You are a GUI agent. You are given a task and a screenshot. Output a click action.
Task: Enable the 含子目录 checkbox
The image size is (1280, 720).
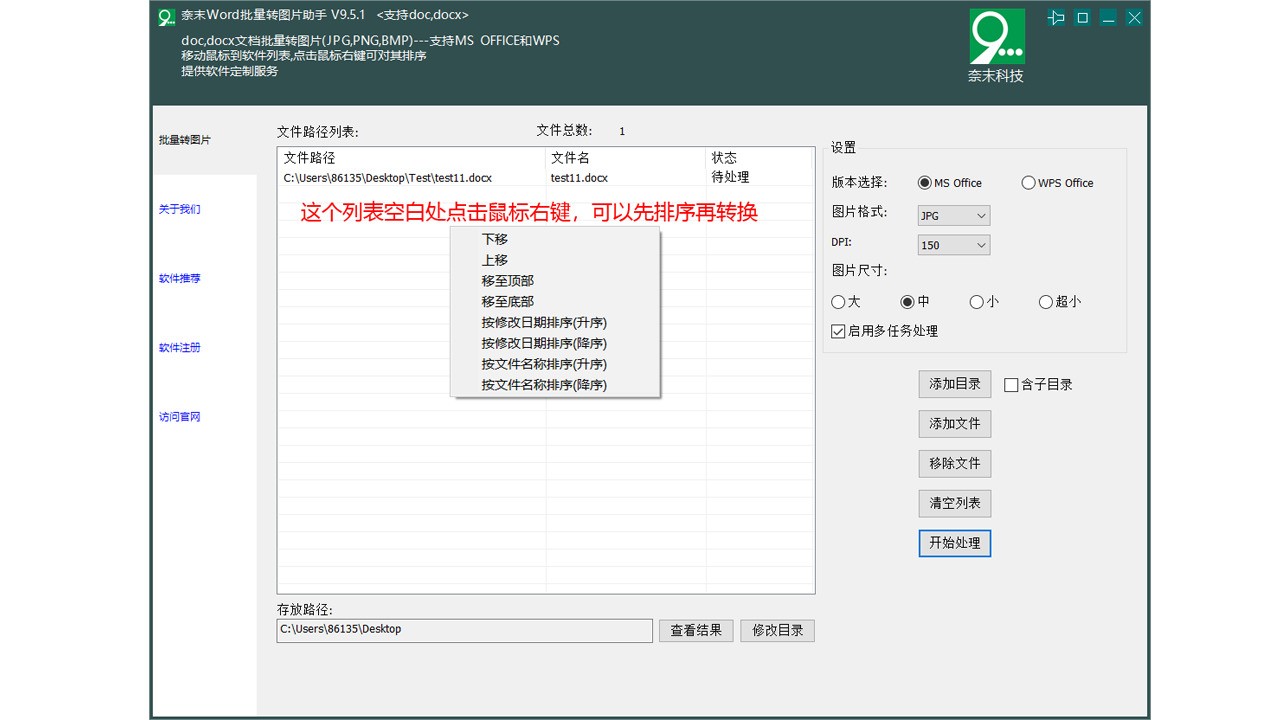point(1010,384)
